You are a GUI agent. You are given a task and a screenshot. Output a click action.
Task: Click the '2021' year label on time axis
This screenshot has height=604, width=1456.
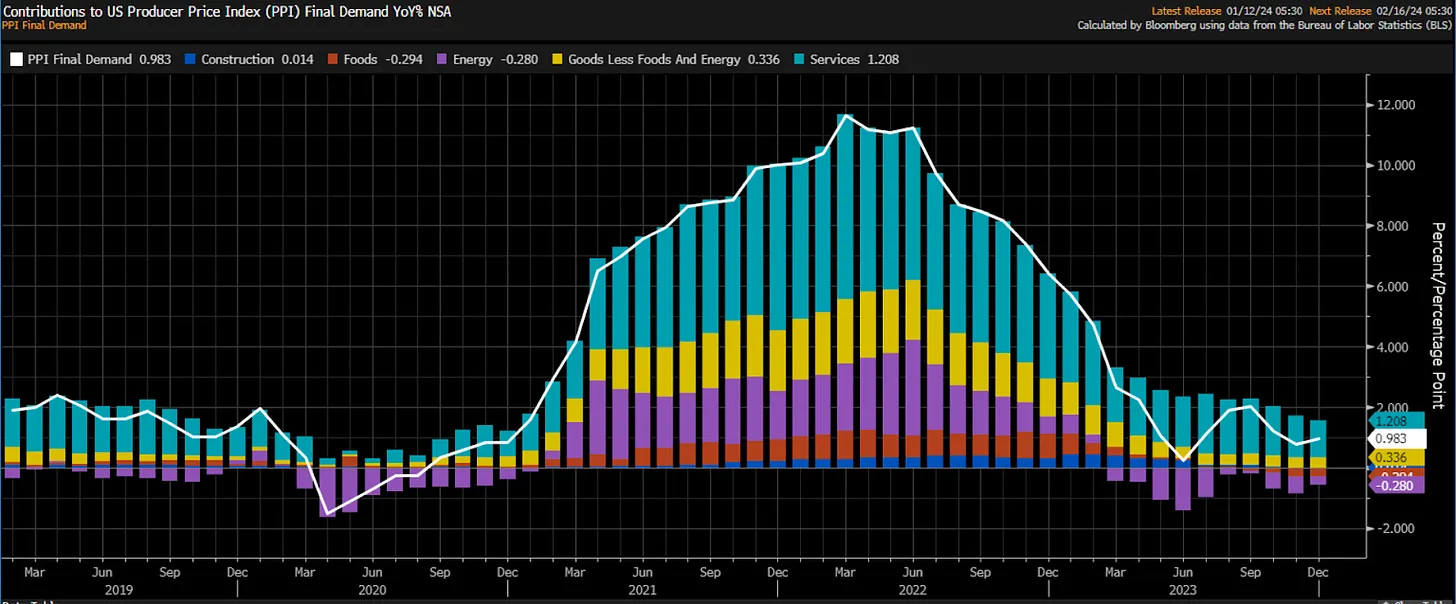click(641, 591)
